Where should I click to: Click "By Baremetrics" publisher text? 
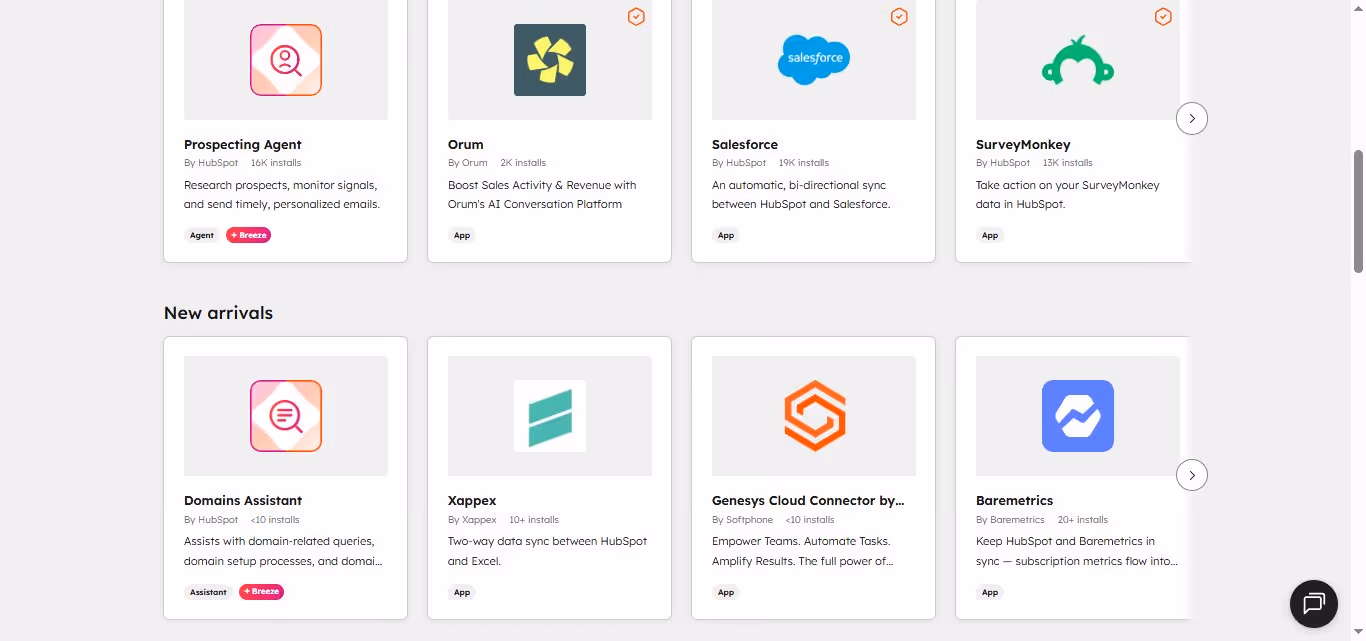[x=1010, y=519]
